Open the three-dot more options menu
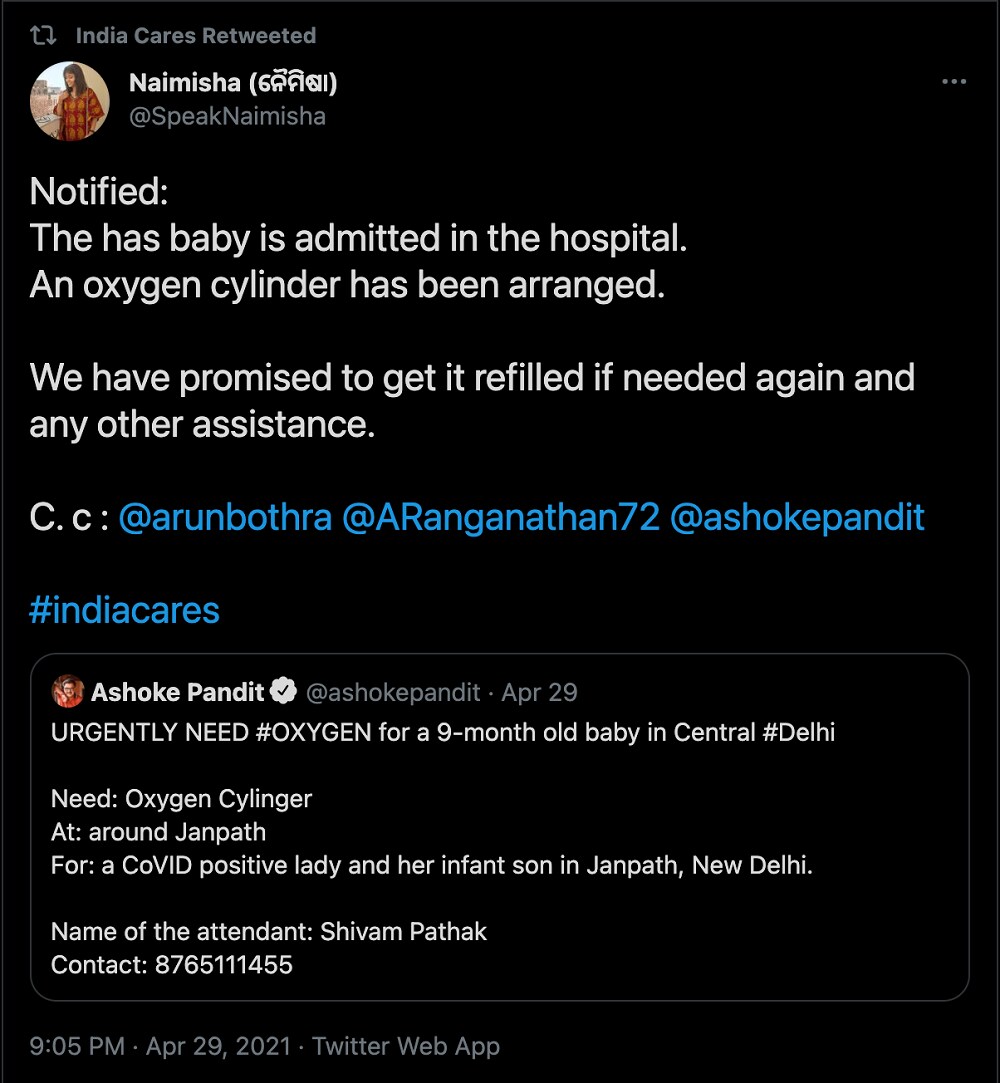This screenshot has width=1000, height=1083. tap(954, 82)
